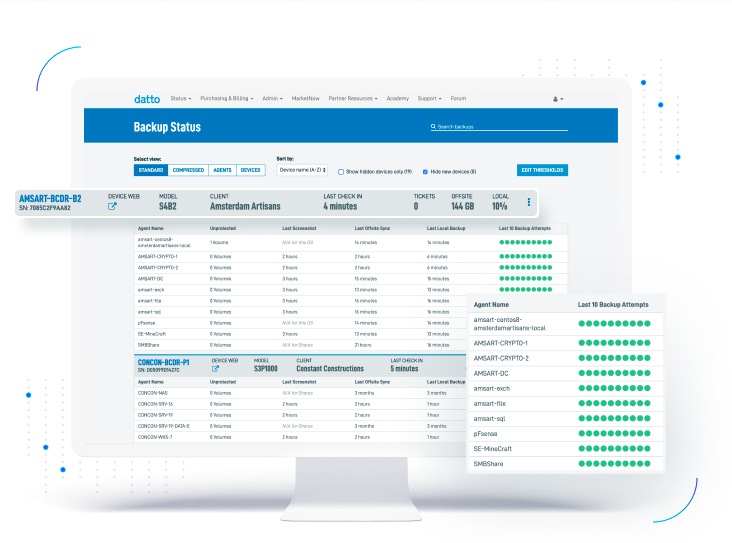The width and height of the screenshot is (732, 543).
Task: Click SMBShare in the main agent table
Action: coord(148,345)
